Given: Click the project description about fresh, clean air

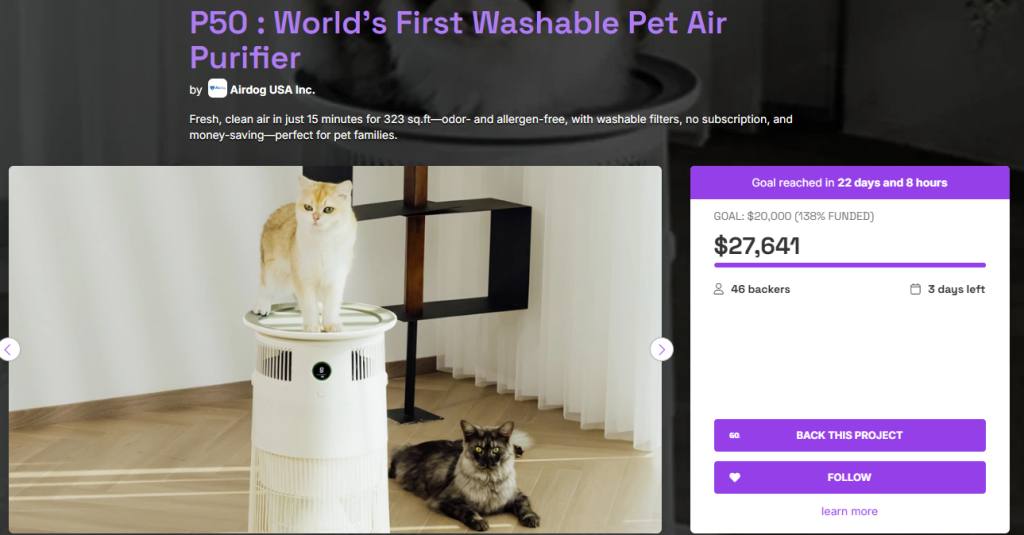Looking at the screenshot, I should coord(491,127).
